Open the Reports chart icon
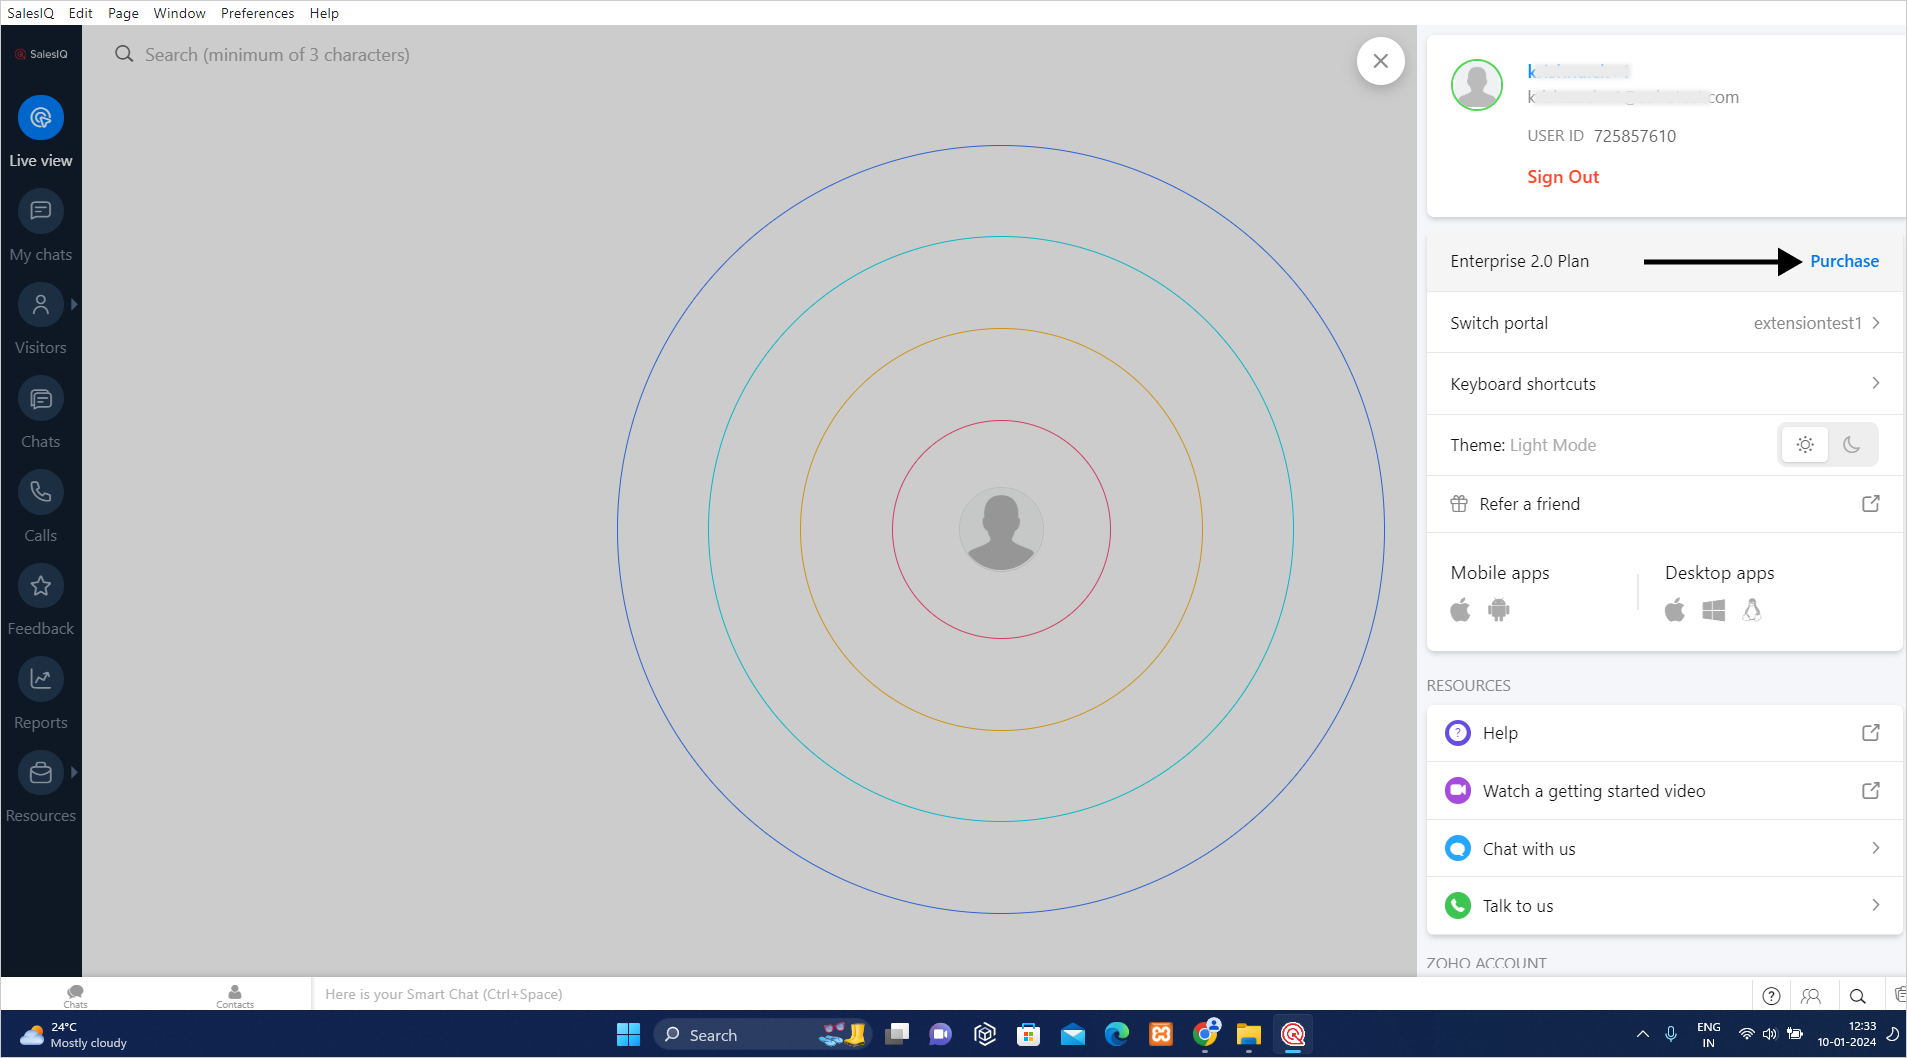The height and width of the screenshot is (1058, 1907). 41,679
